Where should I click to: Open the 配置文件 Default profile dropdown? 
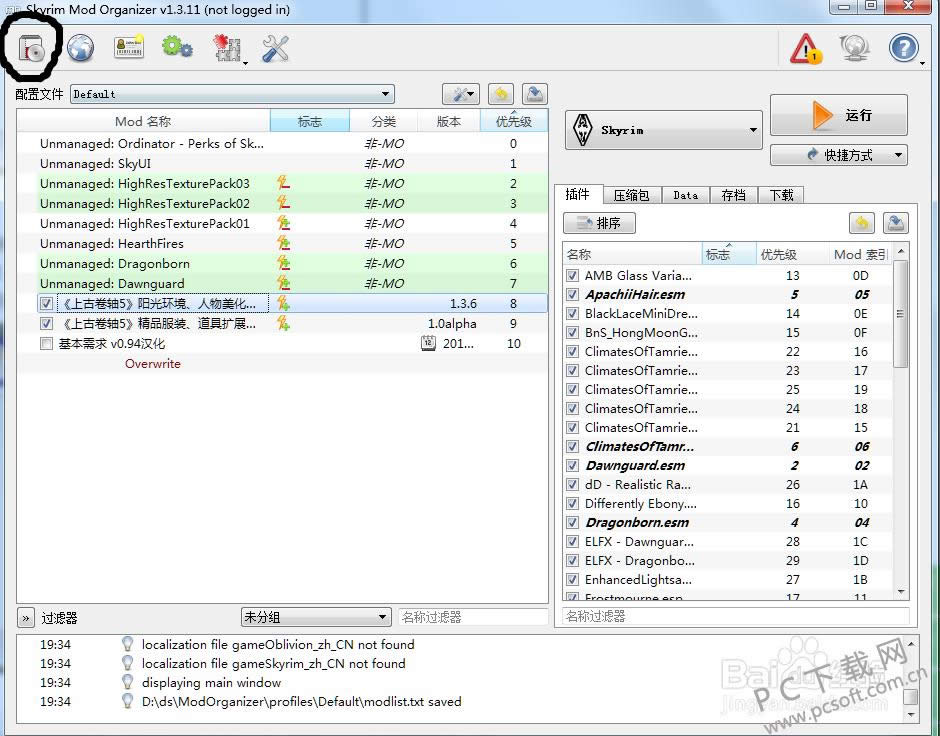point(232,94)
